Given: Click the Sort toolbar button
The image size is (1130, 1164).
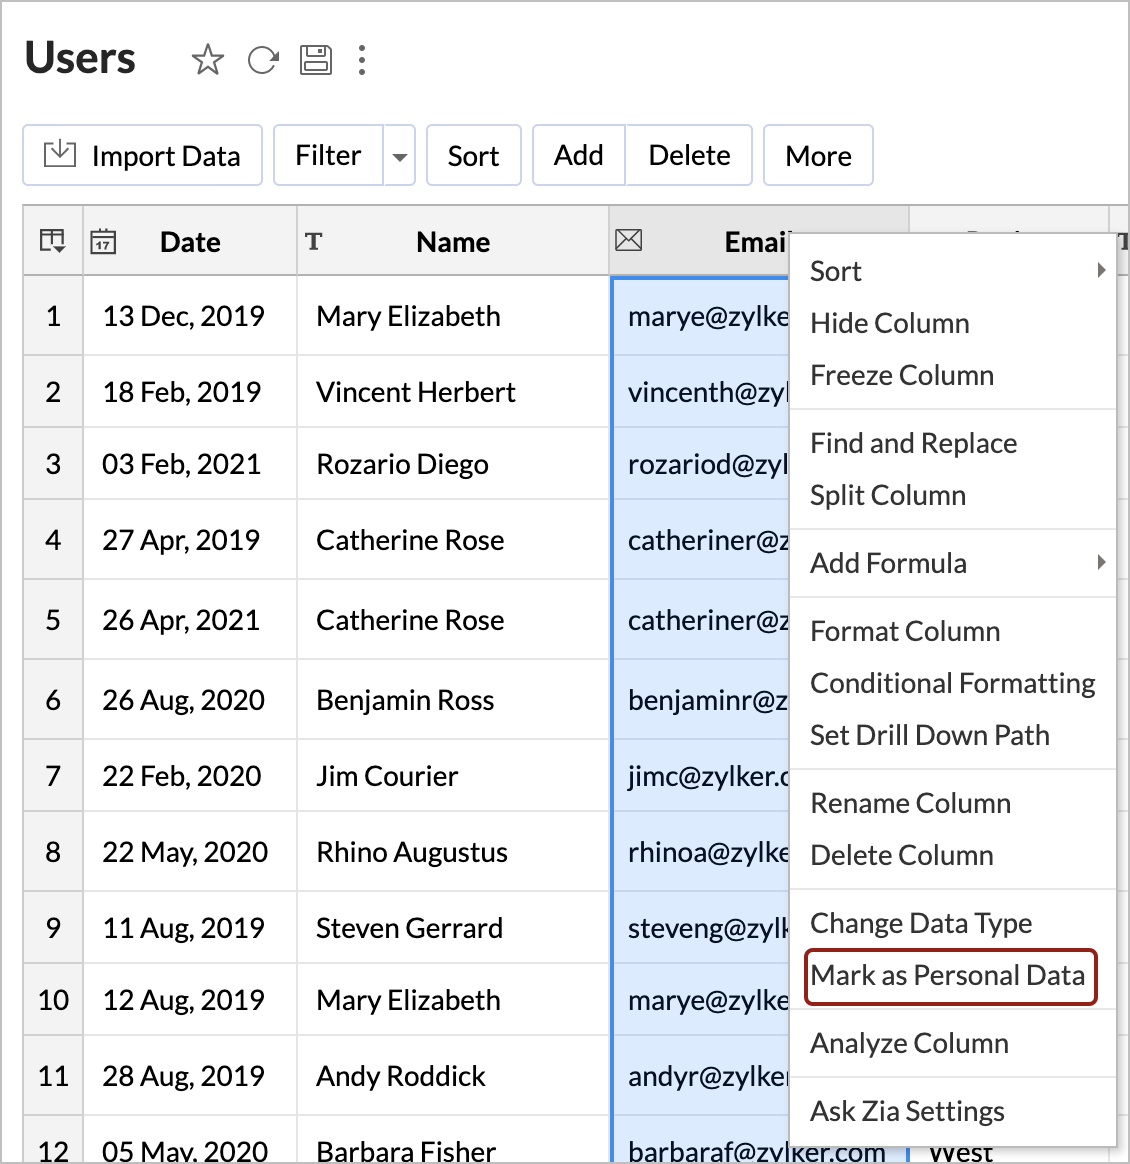Looking at the screenshot, I should point(473,155).
